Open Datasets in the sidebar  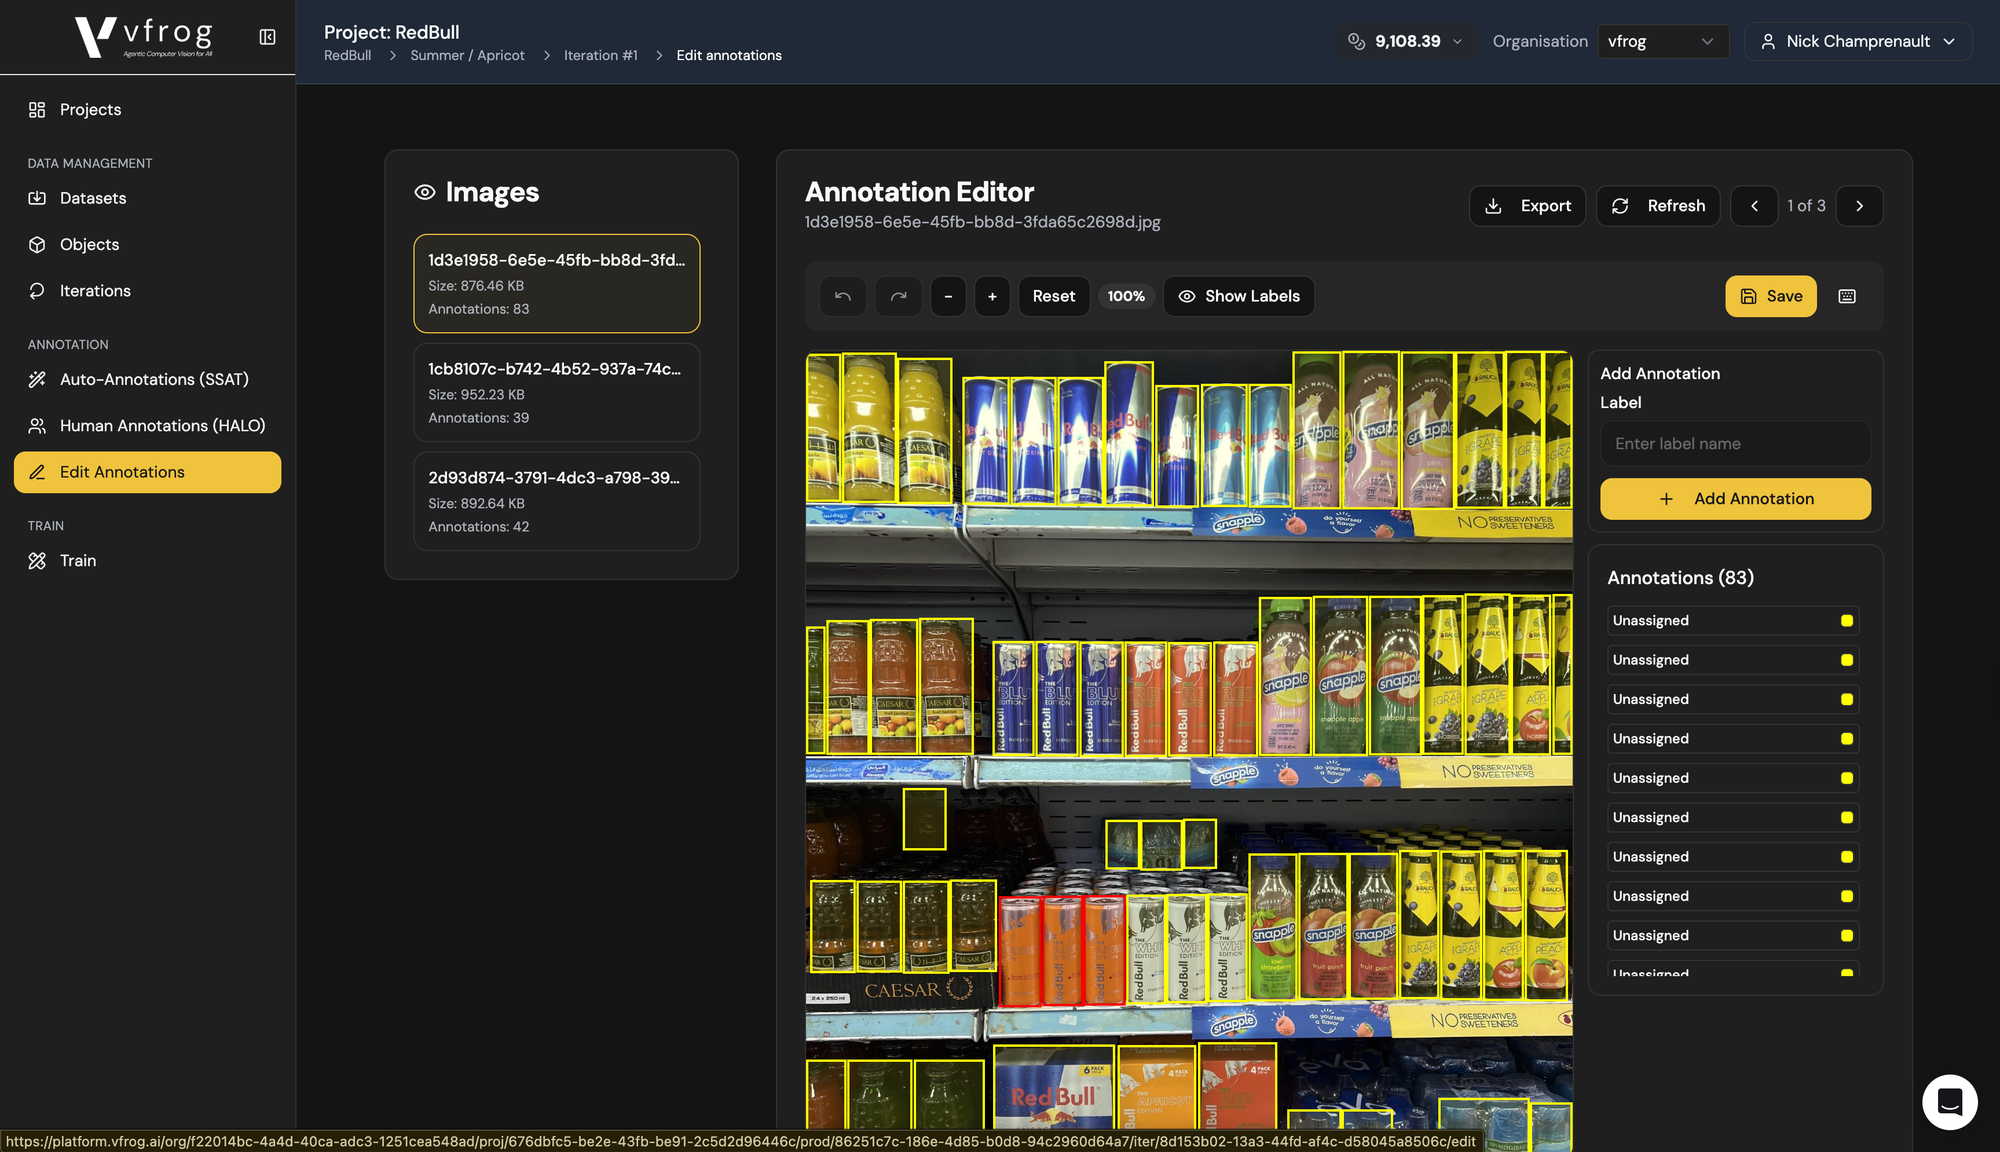click(x=93, y=198)
